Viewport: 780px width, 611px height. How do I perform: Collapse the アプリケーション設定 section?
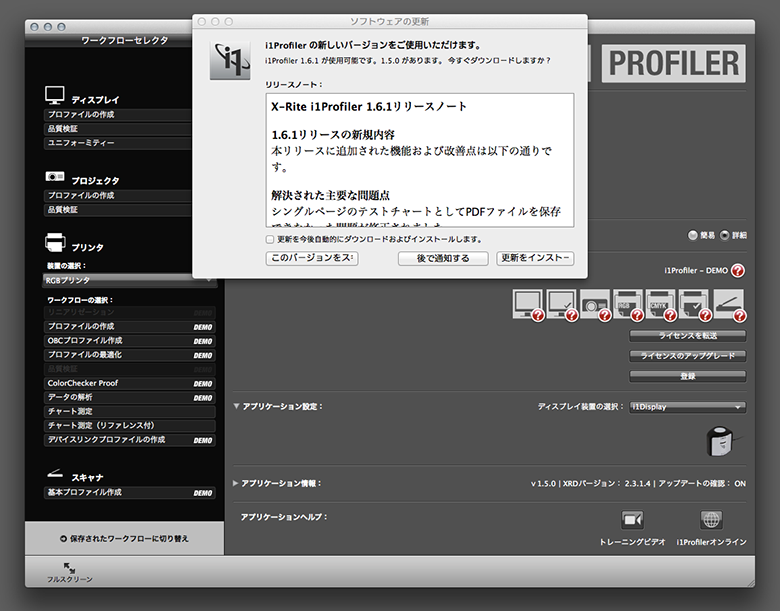point(236,407)
